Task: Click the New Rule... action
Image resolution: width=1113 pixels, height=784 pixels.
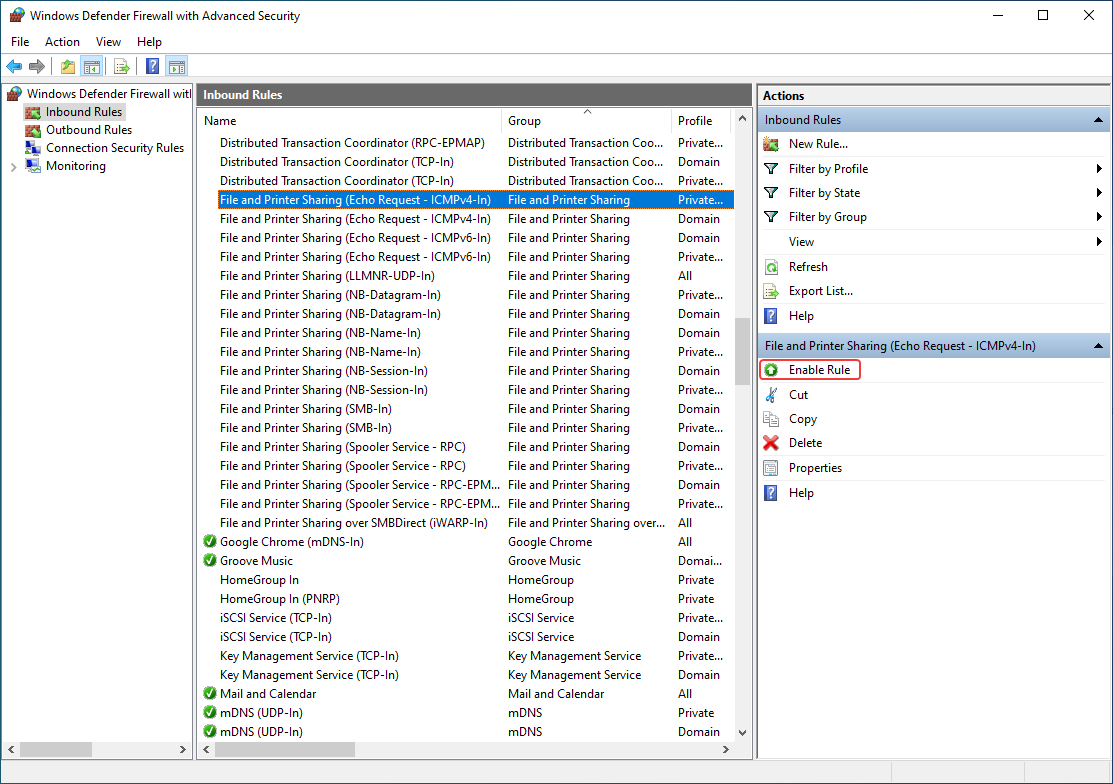Action: coord(818,144)
